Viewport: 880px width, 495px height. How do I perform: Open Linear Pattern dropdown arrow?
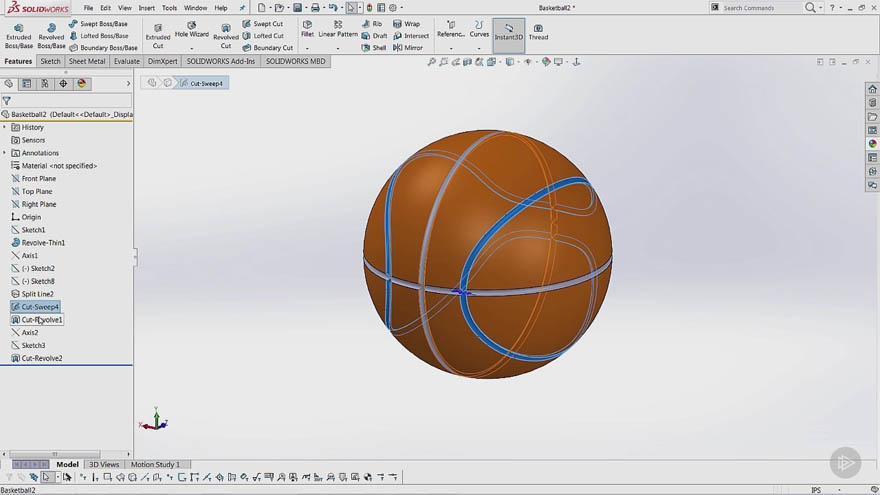click(338, 48)
